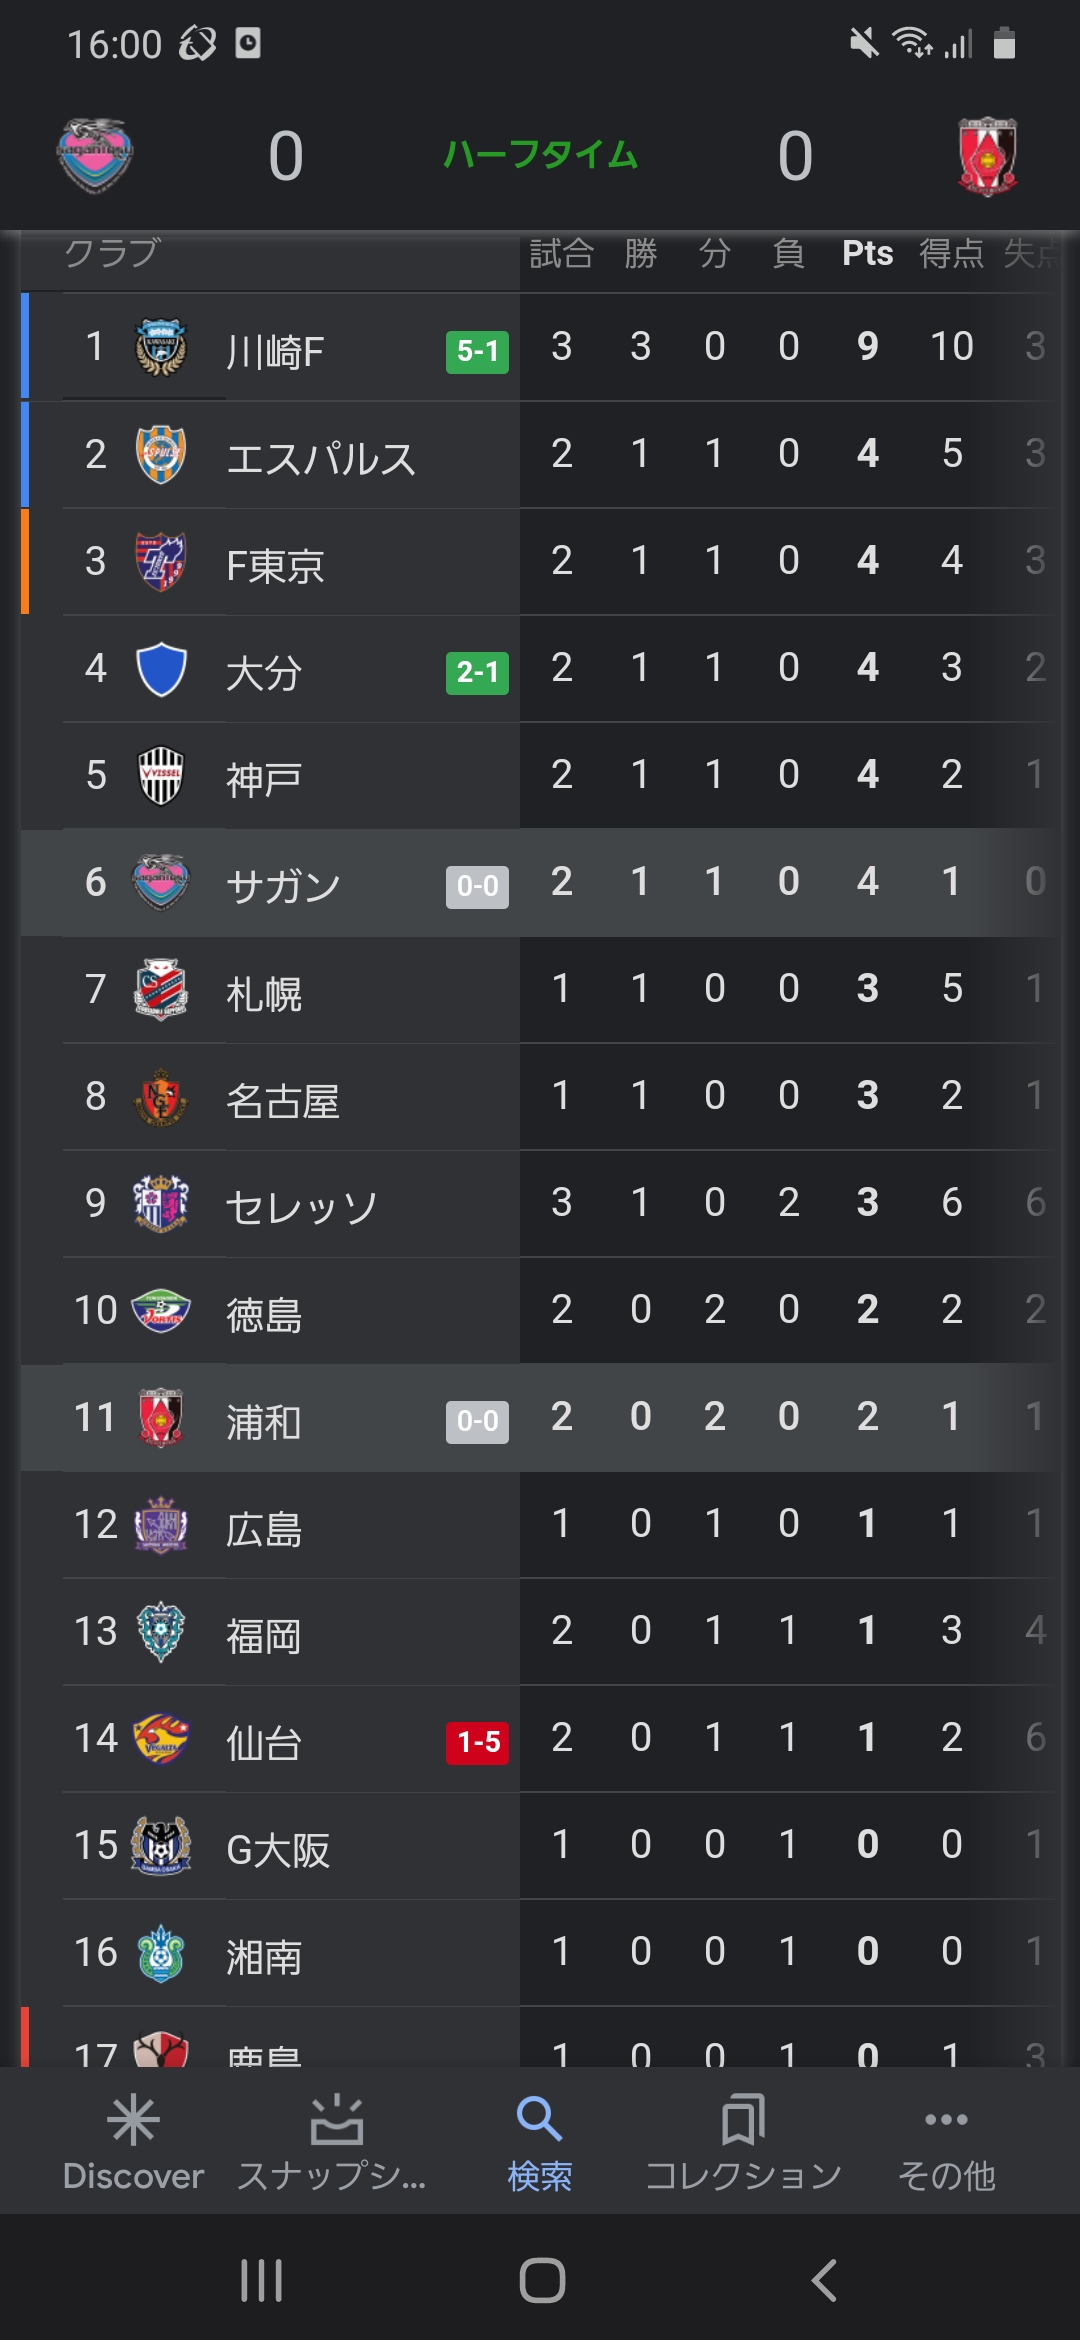This screenshot has height=2340, width=1080.
Task: Tap the セレッソ club crest
Action: tap(161, 1203)
